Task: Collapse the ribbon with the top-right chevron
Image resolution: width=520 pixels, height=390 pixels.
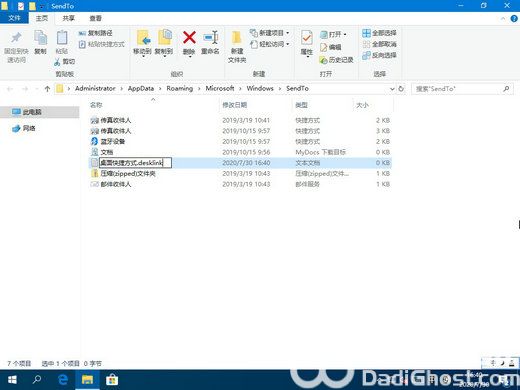Action: [503, 19]
